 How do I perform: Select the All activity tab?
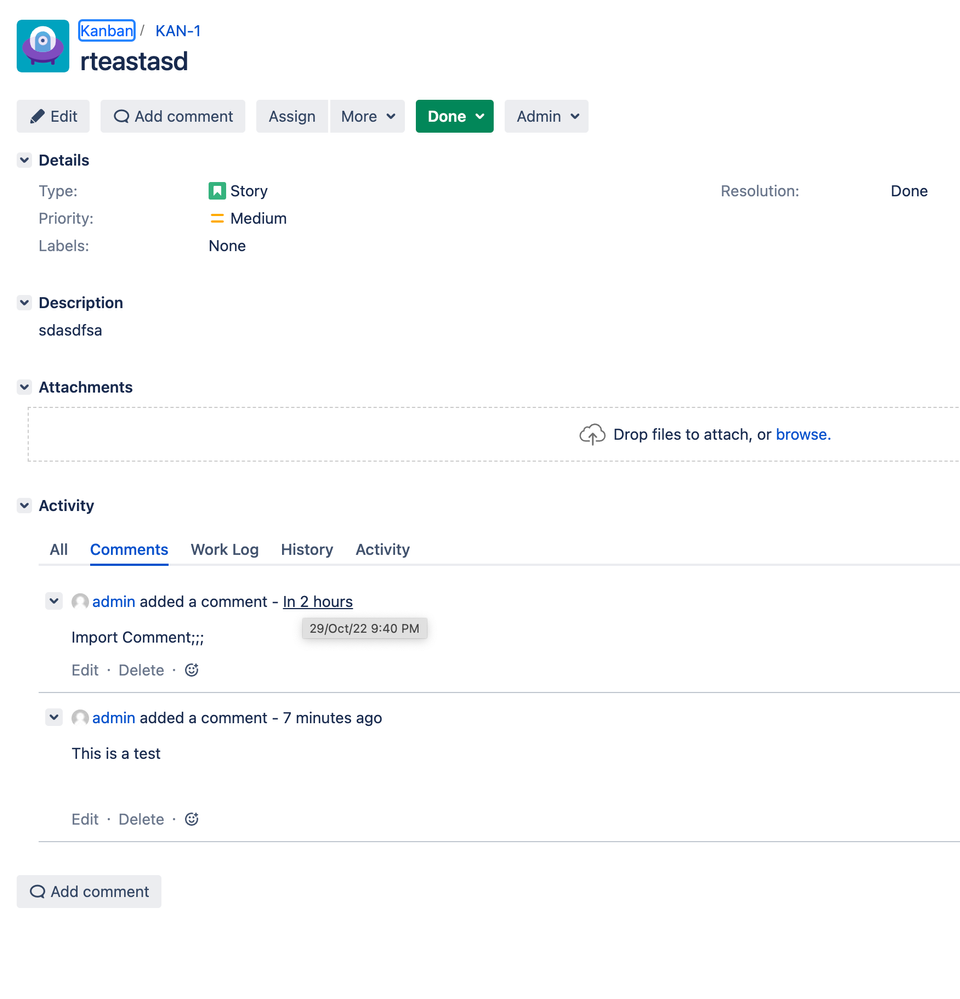(58, 549)
